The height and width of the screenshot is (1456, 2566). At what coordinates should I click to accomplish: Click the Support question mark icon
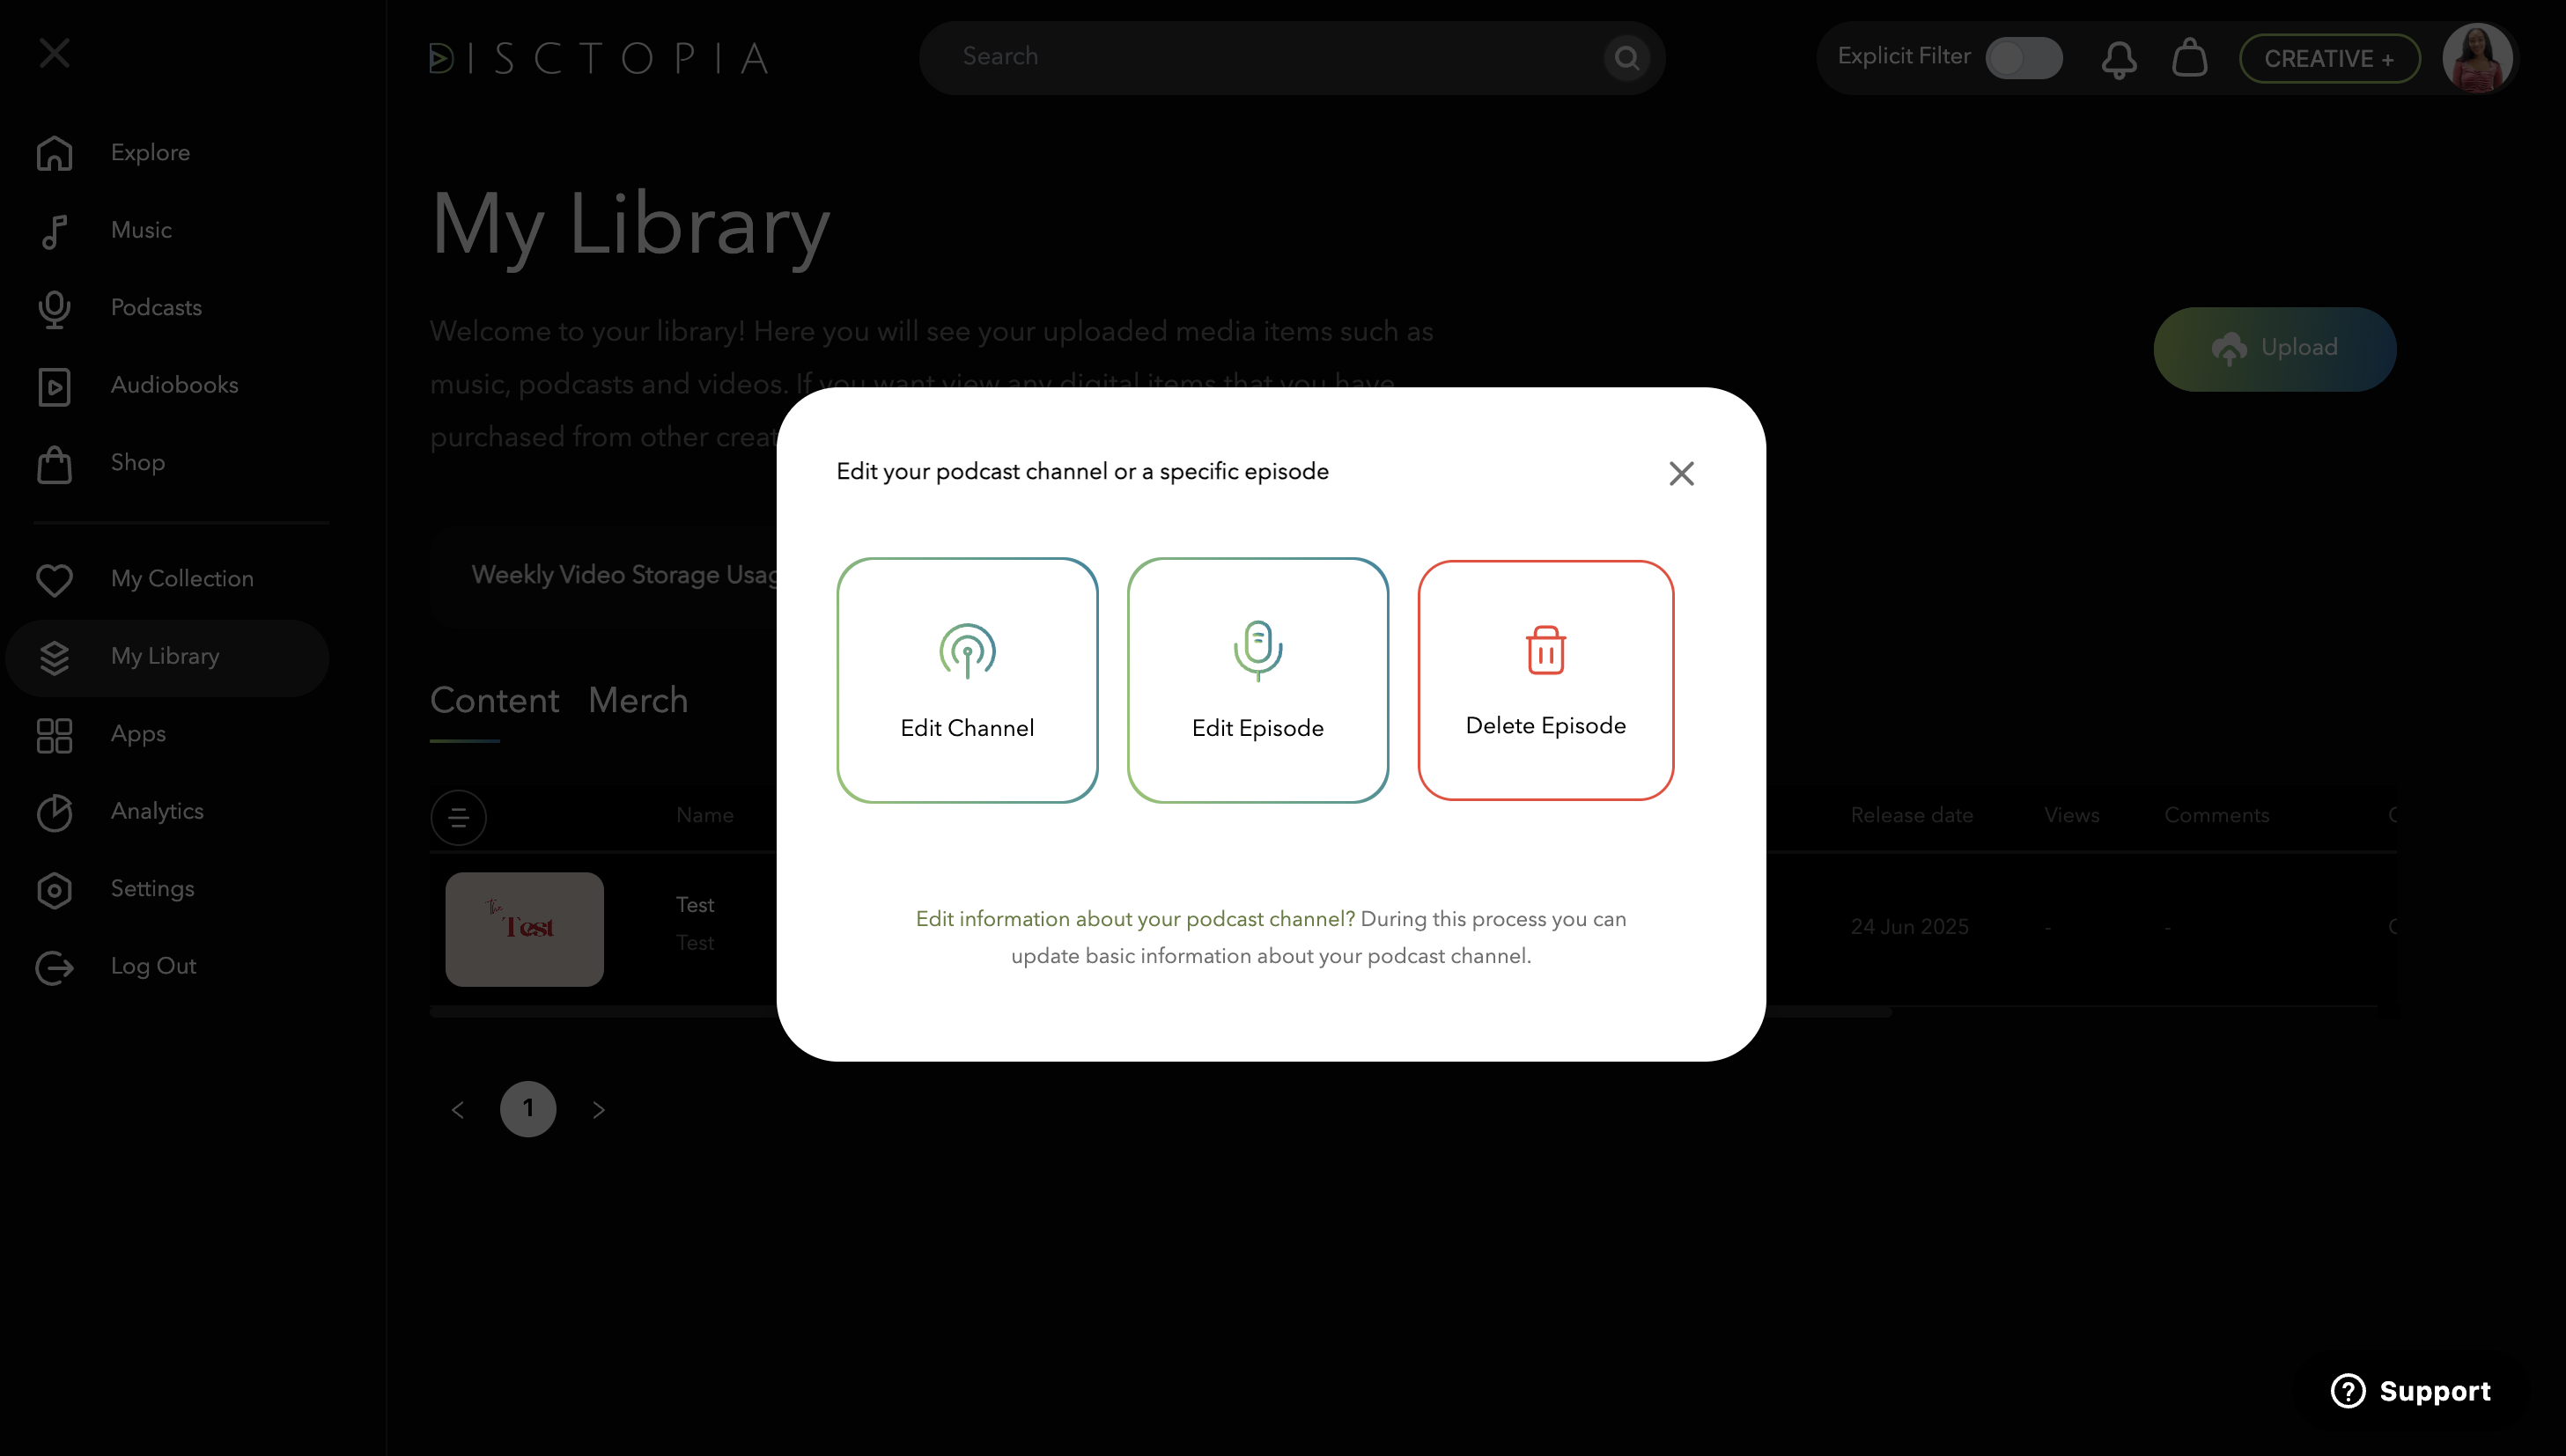[x=2347, y=1391]
